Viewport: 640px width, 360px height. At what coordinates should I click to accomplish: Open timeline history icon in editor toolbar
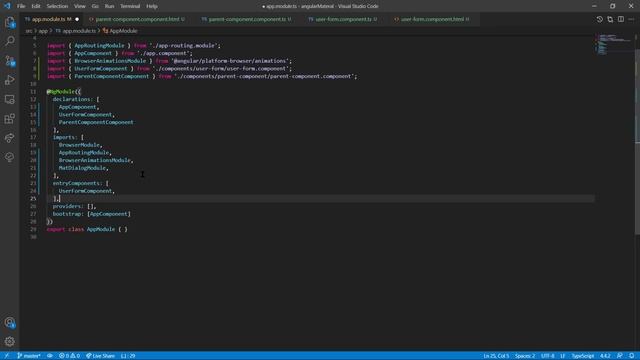(599, 19)
